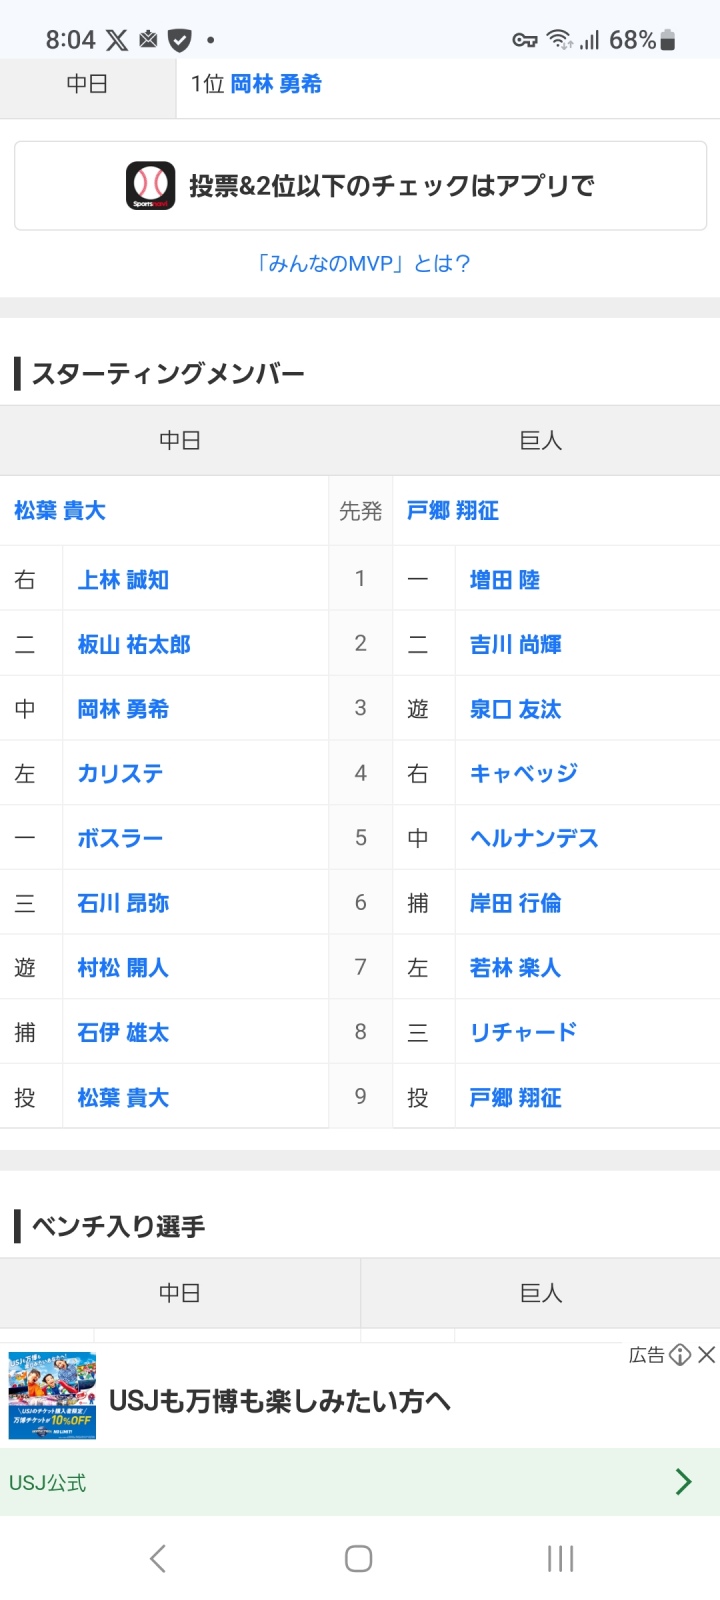Tap the USJも万博も楽しみたい方へ ad text
The width and height of the screenshot is (720, 1600).
(x=280, y=1401)
